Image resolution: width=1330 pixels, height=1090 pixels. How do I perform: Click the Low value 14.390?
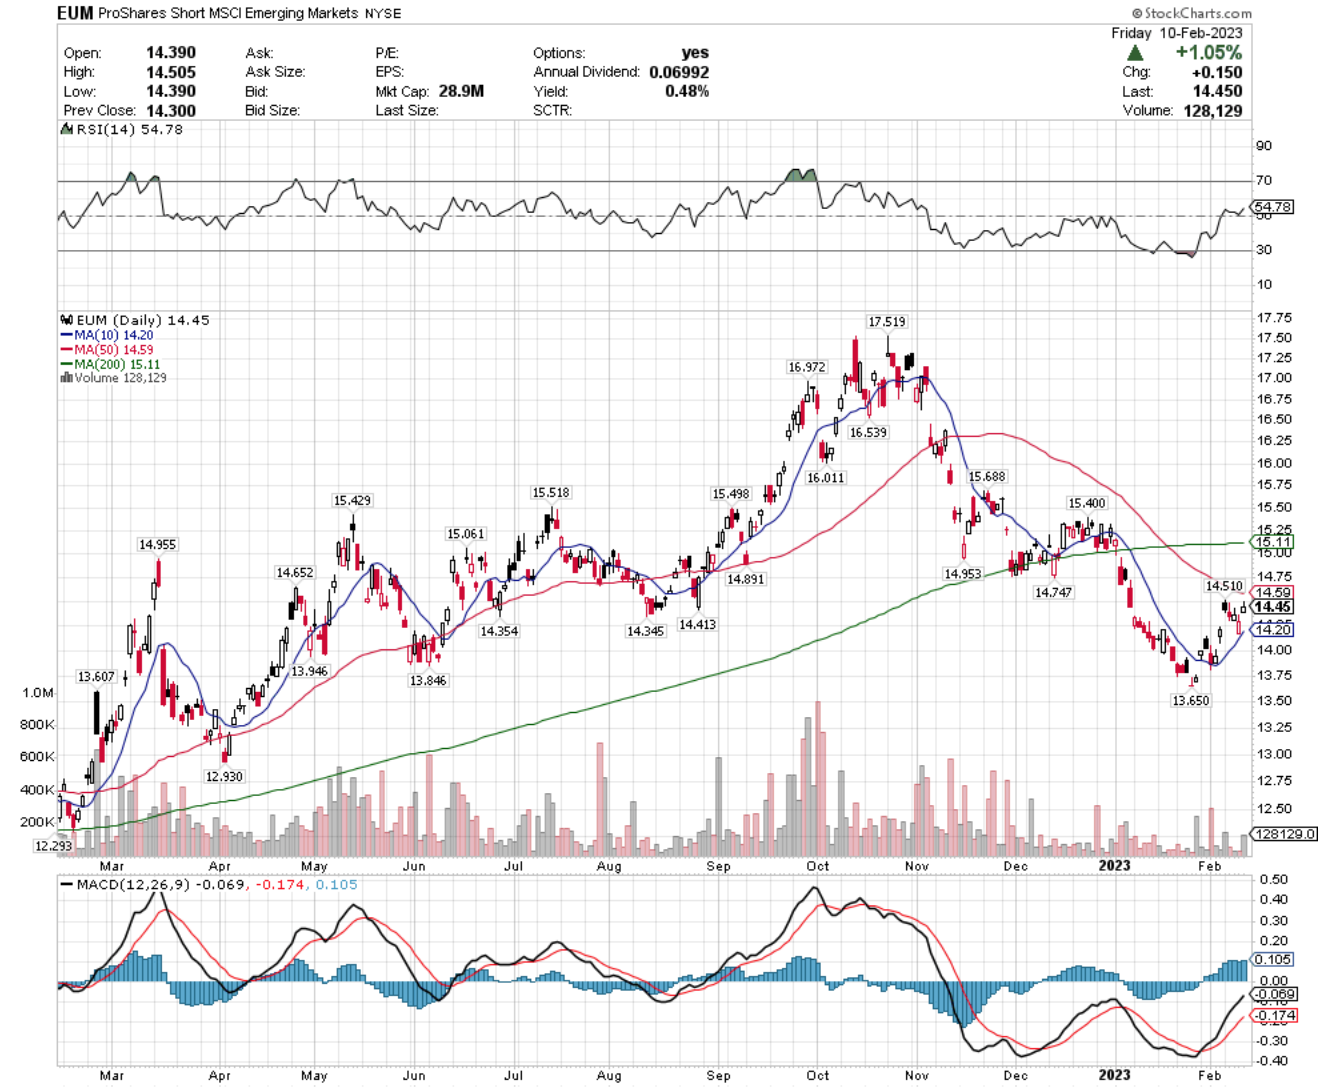(171, 91)
